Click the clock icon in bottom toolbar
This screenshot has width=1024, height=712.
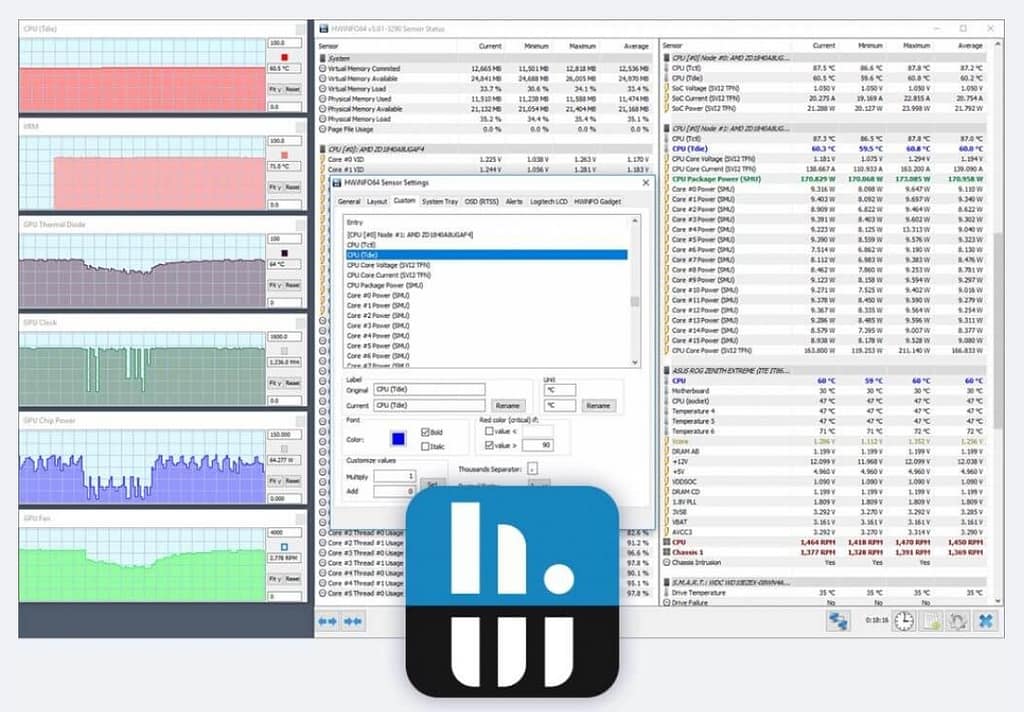(x=903, y=621)
